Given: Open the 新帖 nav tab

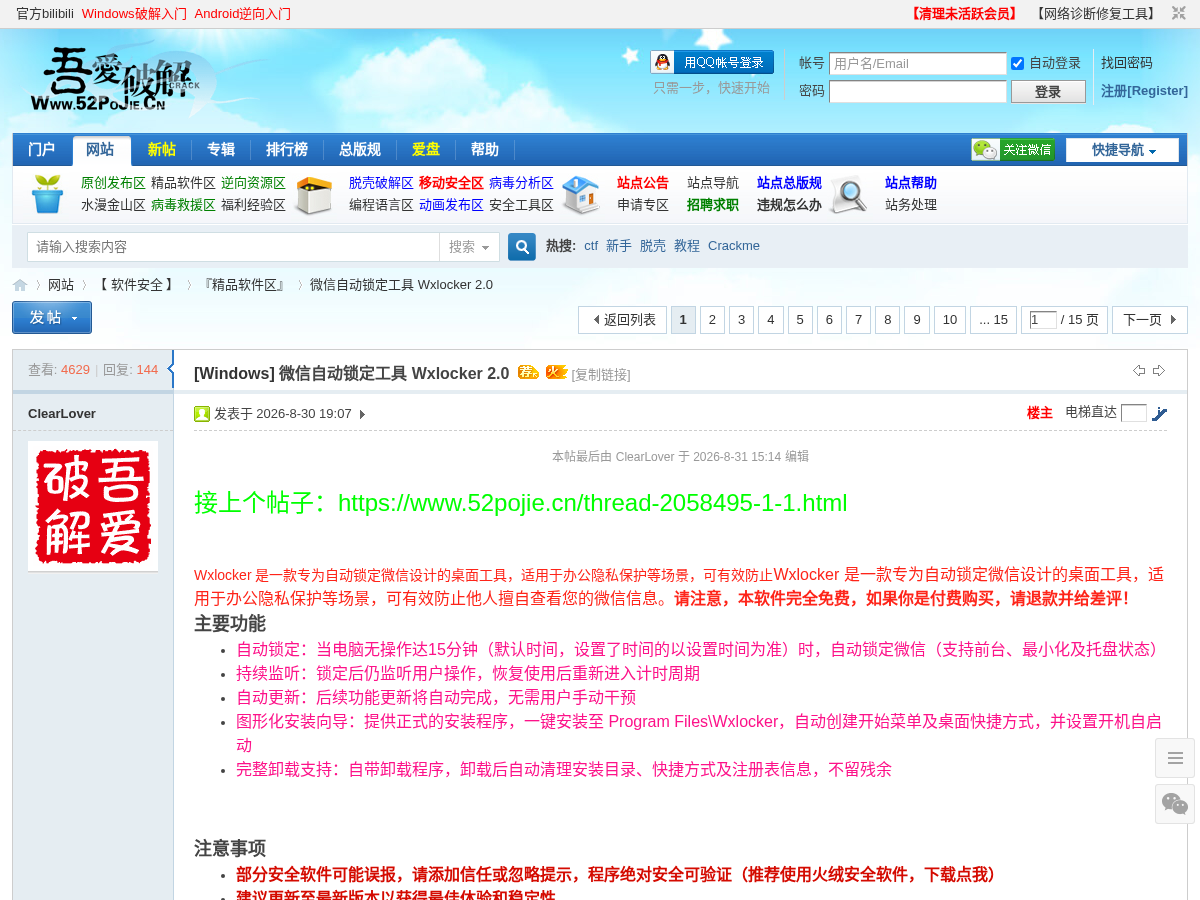Looking at the screenshot, I should (x=162, y=149).
